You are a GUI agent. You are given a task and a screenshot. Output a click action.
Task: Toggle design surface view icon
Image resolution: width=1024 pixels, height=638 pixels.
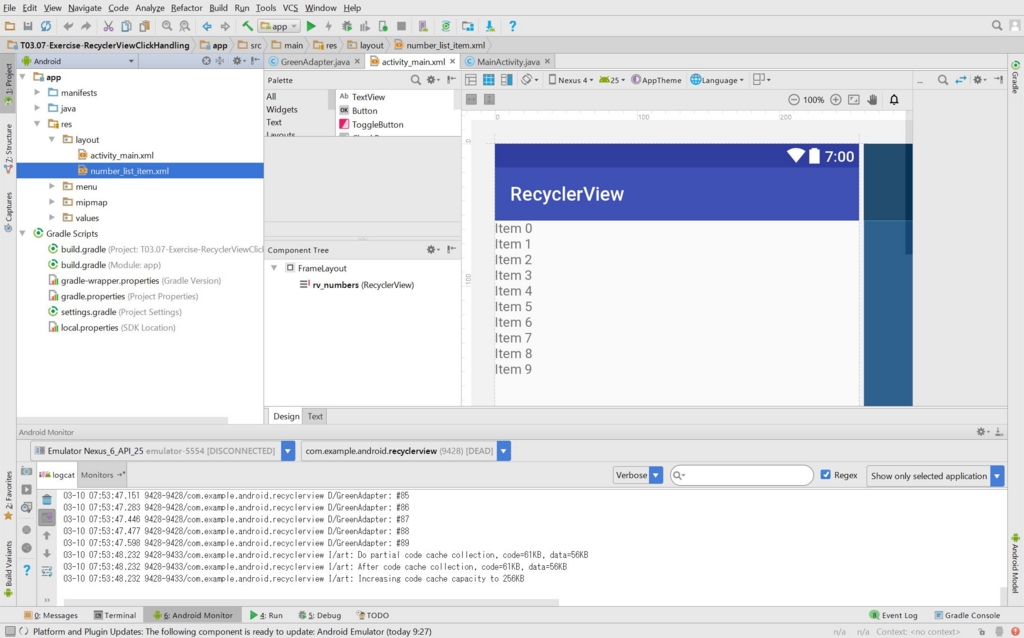point(470,80)
